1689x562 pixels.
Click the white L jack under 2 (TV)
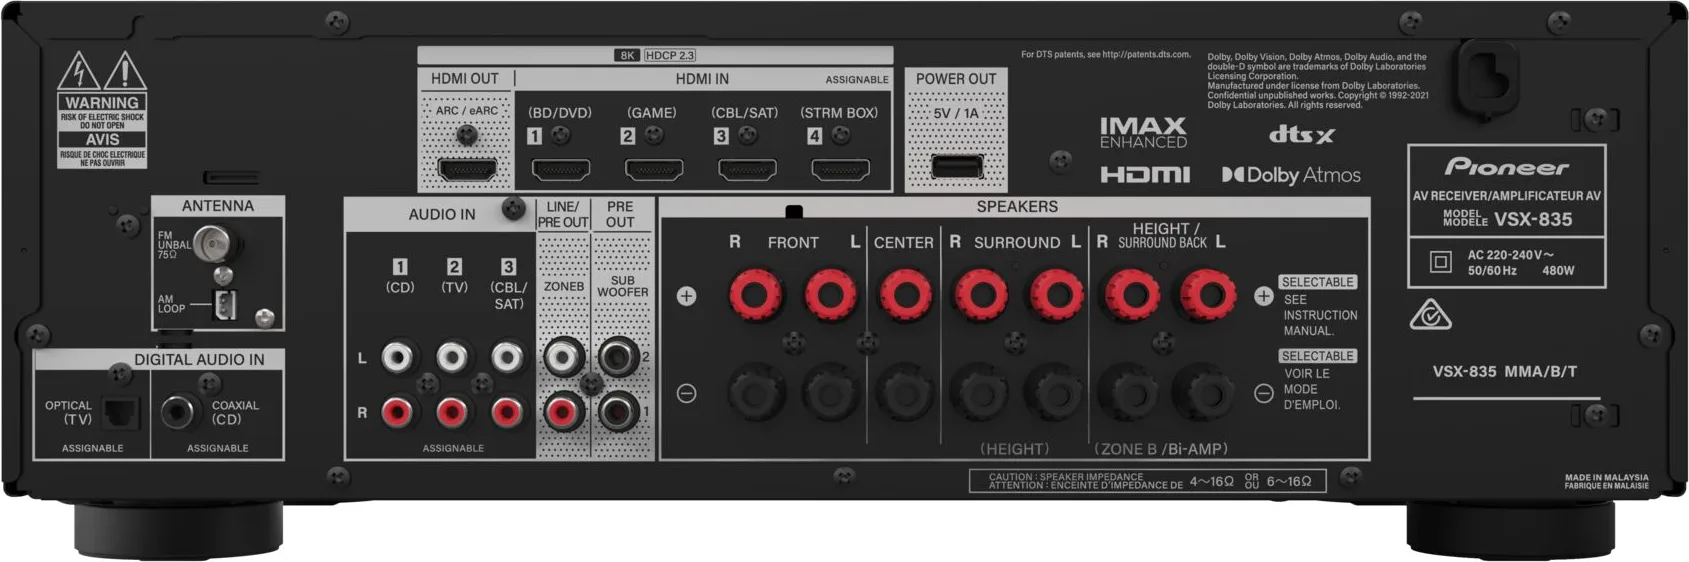click(452, 357)
